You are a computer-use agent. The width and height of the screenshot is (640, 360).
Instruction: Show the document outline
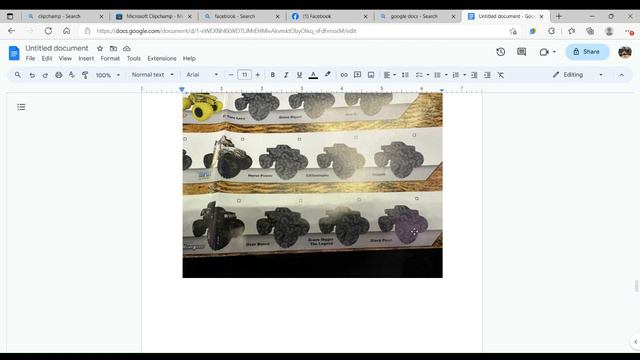(21, 107)
